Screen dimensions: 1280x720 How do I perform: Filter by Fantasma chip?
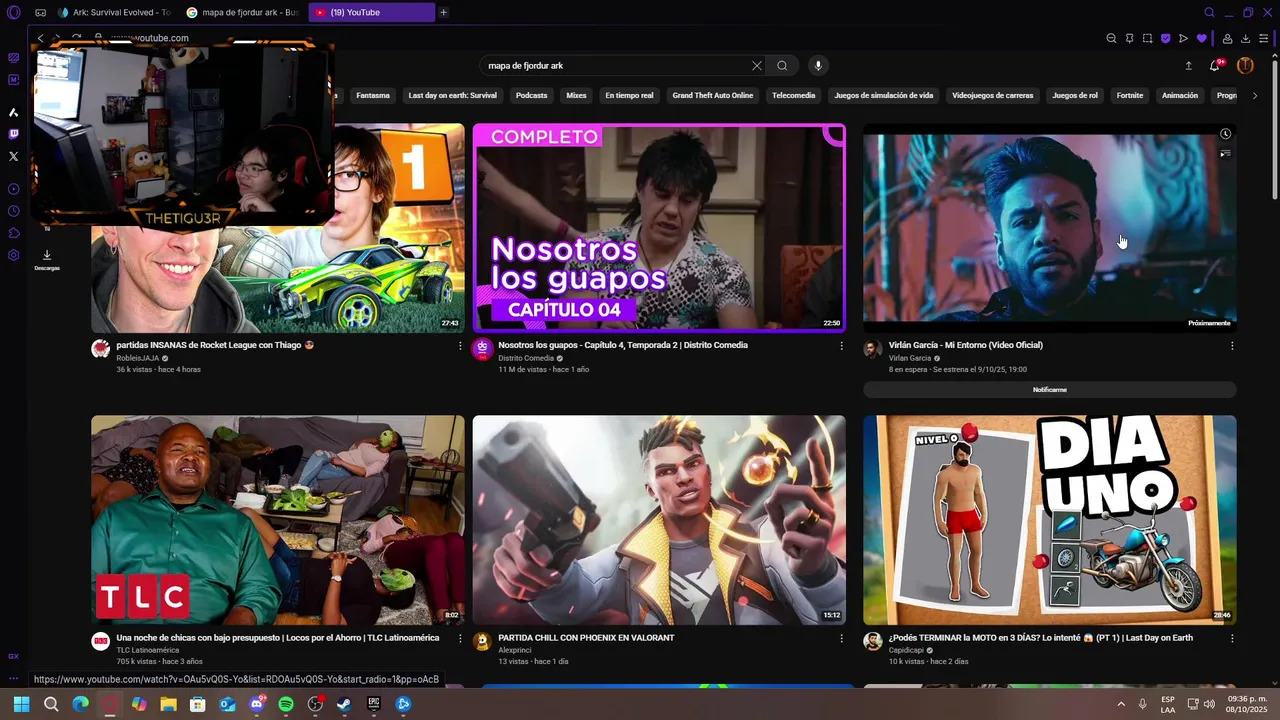click(373, 96)
